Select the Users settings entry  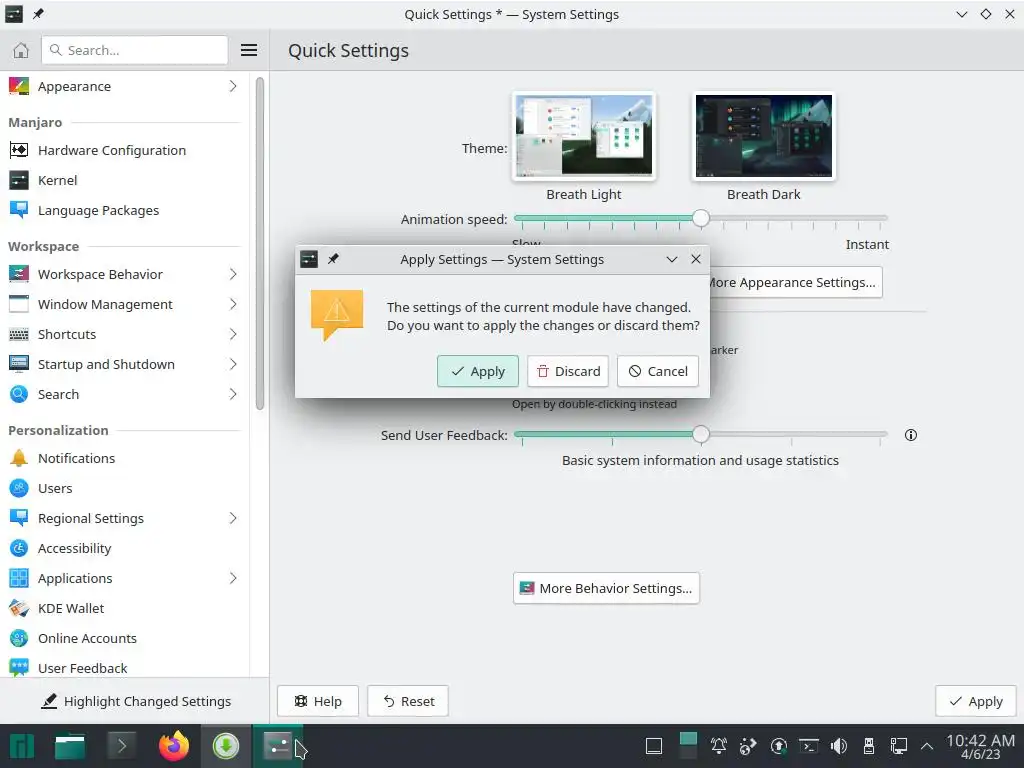(124, 488)
